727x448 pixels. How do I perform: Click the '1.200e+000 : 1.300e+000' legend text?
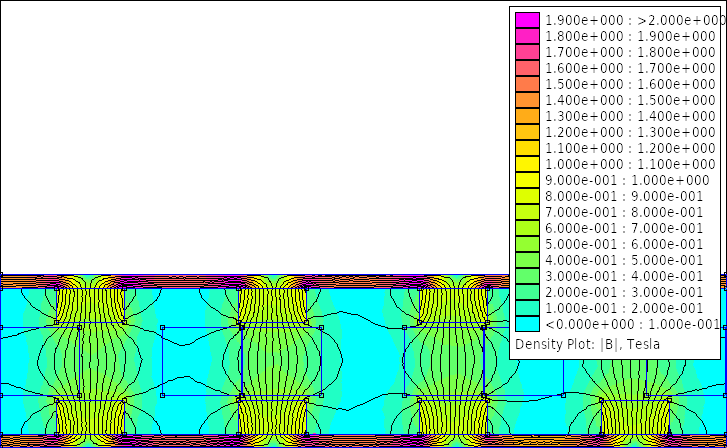[630, 132]
